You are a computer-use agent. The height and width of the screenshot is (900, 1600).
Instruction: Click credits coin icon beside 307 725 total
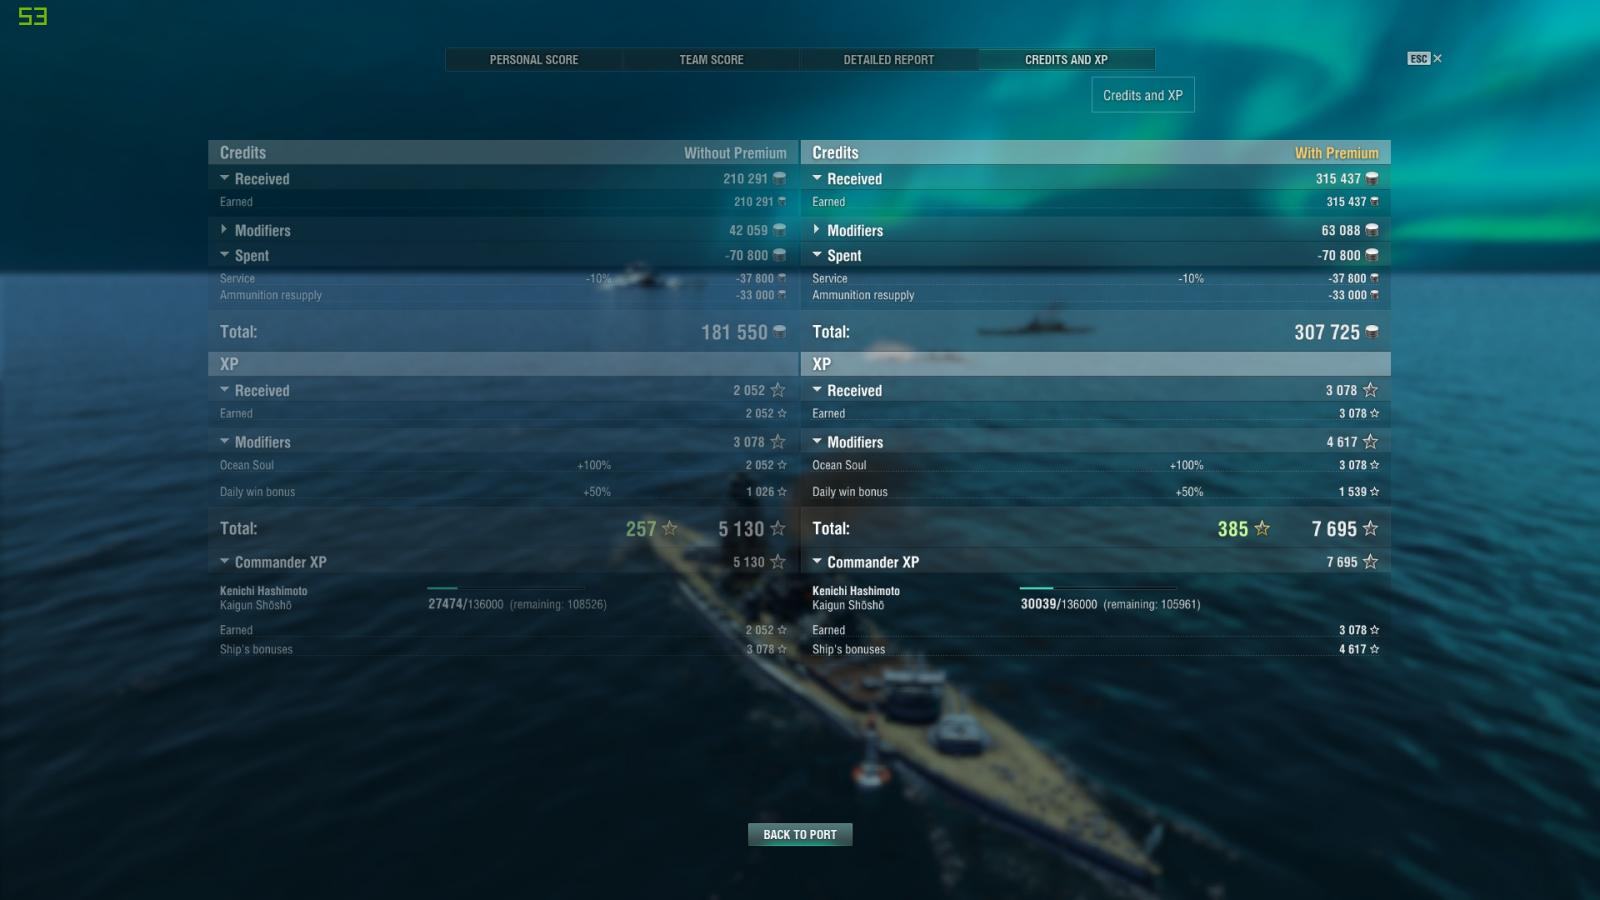(1372, 332)
